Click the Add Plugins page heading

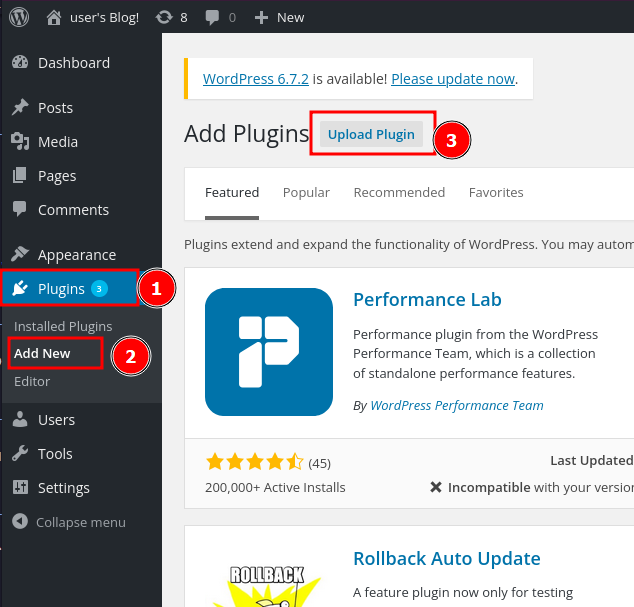point(247,134)
